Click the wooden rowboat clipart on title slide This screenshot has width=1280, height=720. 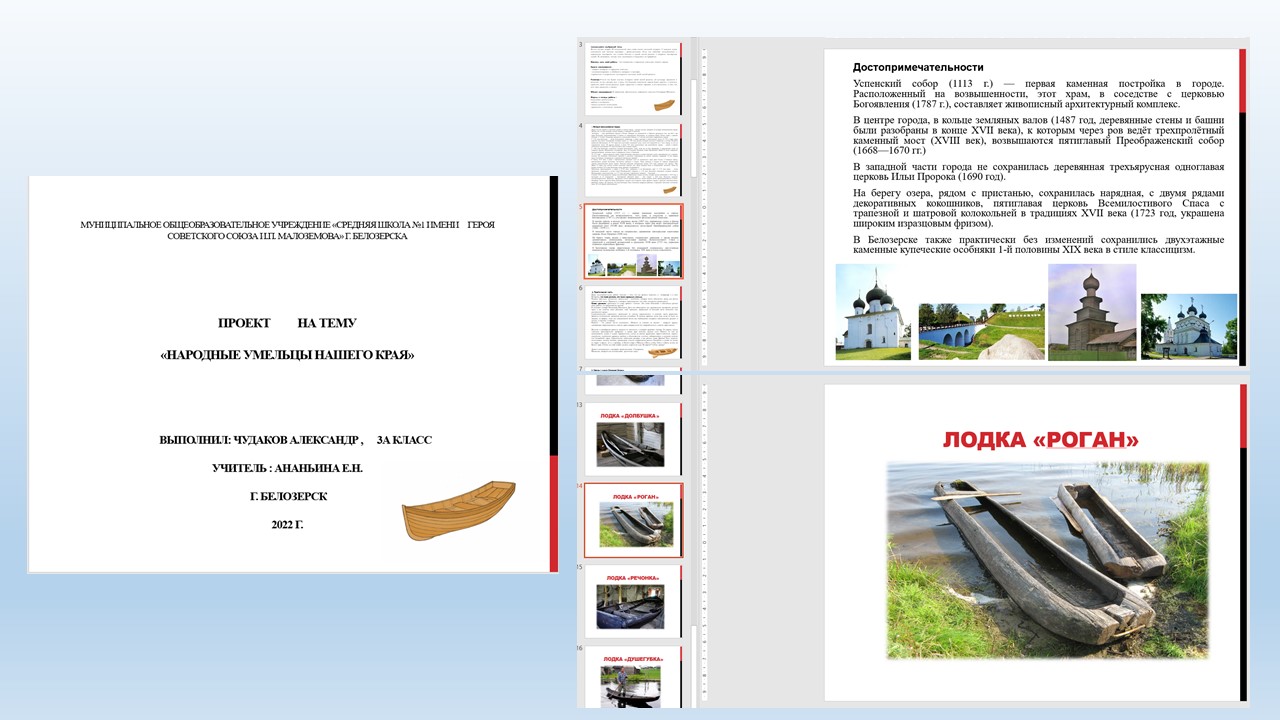(458, 510)
